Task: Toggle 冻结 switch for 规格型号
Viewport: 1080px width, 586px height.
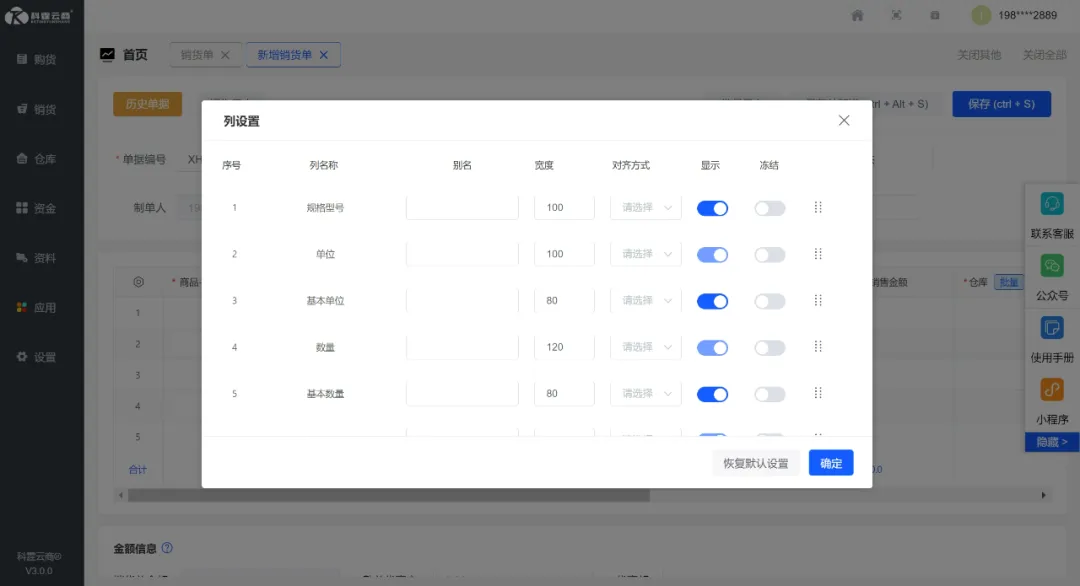Action: tap(769, 208)
